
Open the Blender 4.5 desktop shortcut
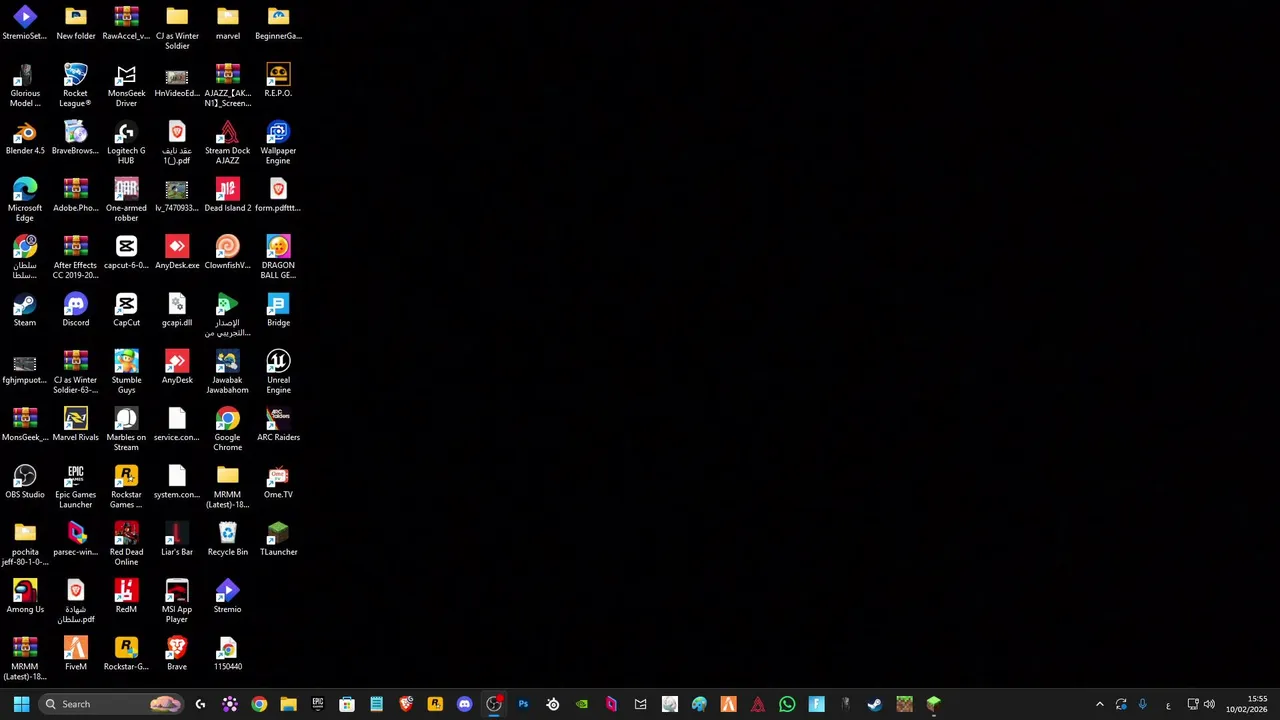click(x=25, y=139)
